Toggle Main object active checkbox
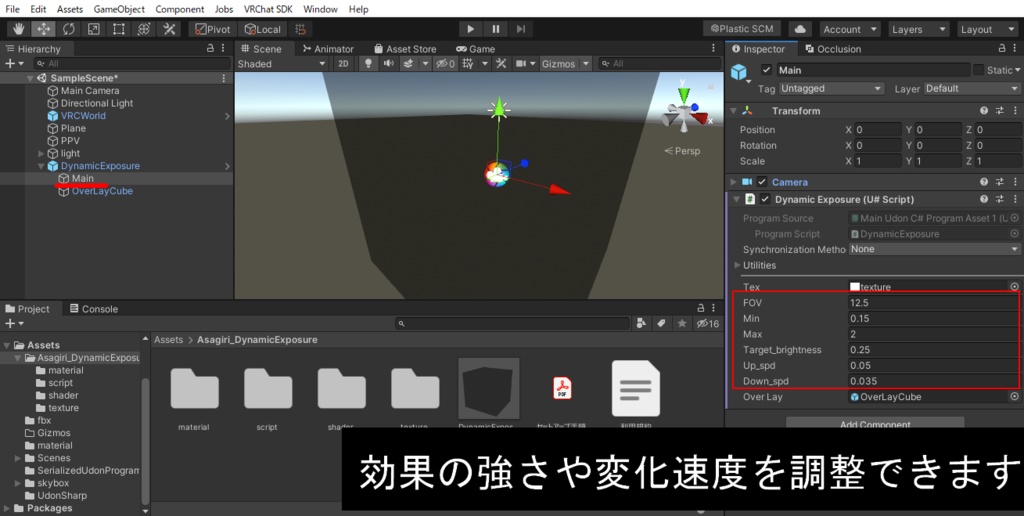Viewport: 1024px width, 516px height. click(x=767, y=70)
